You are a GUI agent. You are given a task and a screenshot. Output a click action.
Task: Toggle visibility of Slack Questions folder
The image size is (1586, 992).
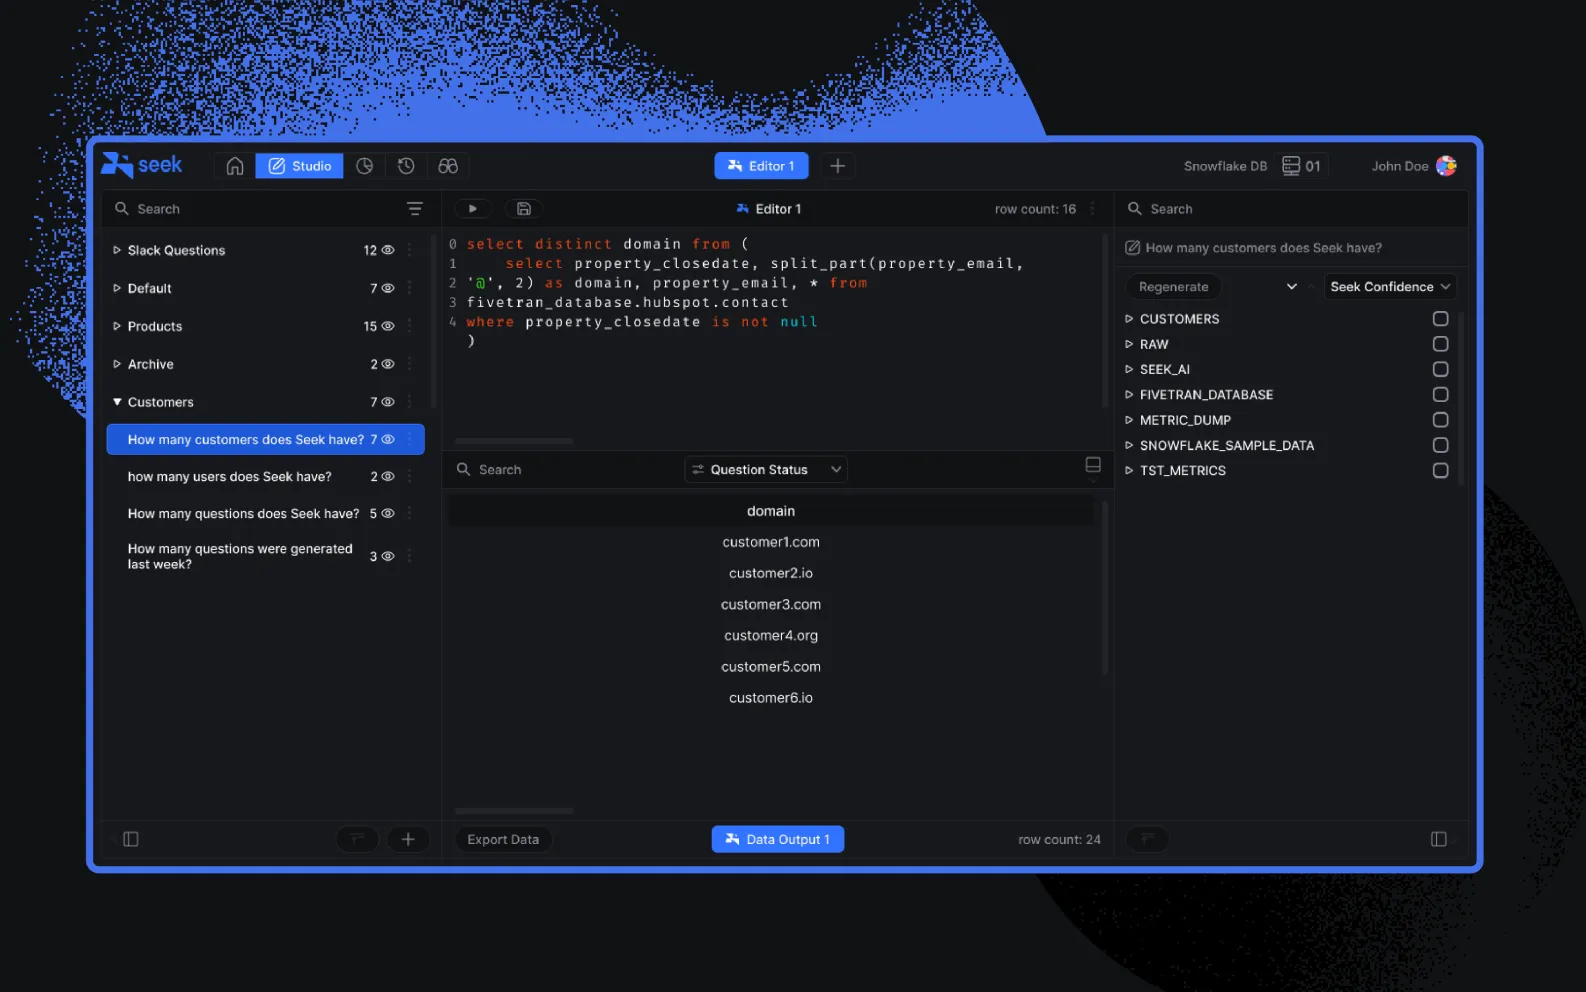pos(388,250)
